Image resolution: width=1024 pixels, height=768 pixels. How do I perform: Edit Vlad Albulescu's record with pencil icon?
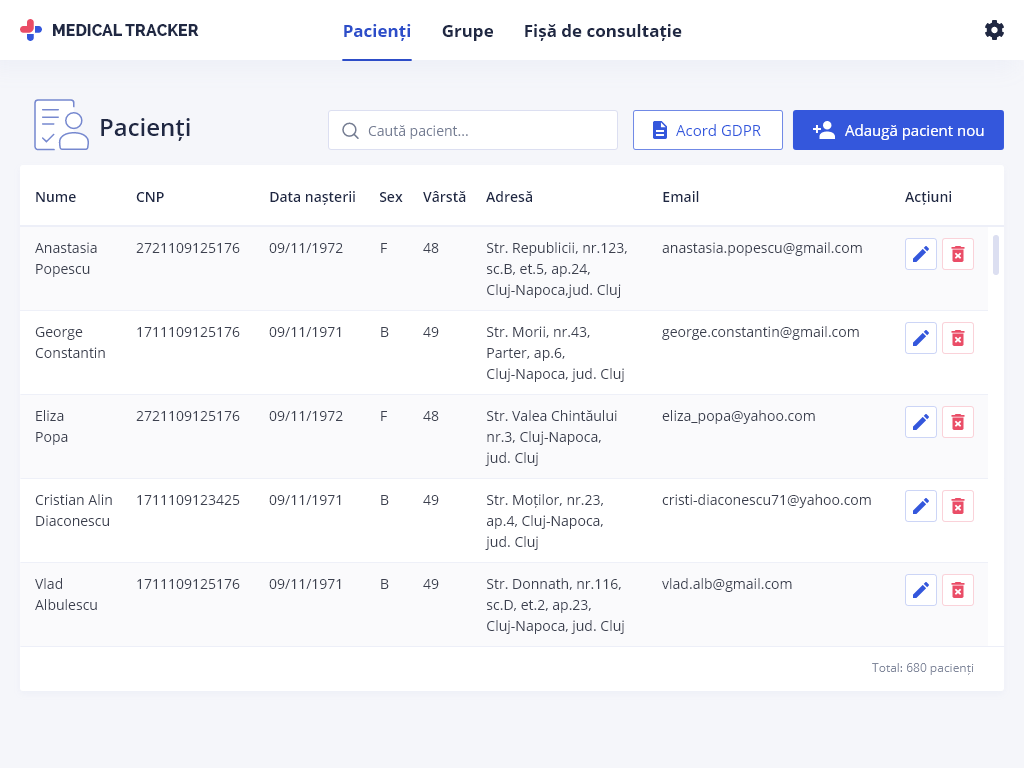[x=921, y=590]
